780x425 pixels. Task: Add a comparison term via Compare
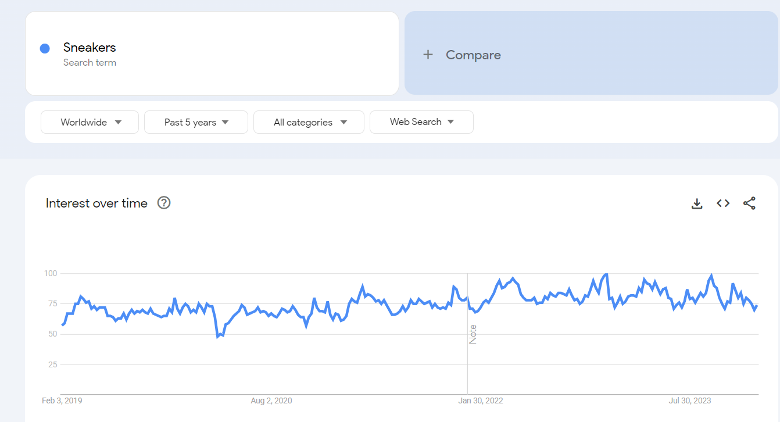pos(591,53)
